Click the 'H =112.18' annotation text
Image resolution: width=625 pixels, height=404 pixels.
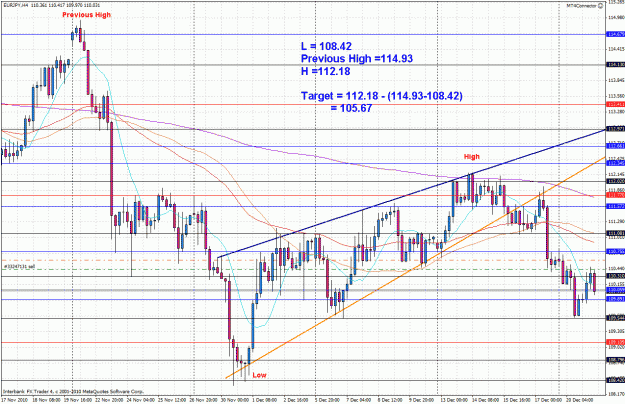pyautogui.click(x=325, y=71)
